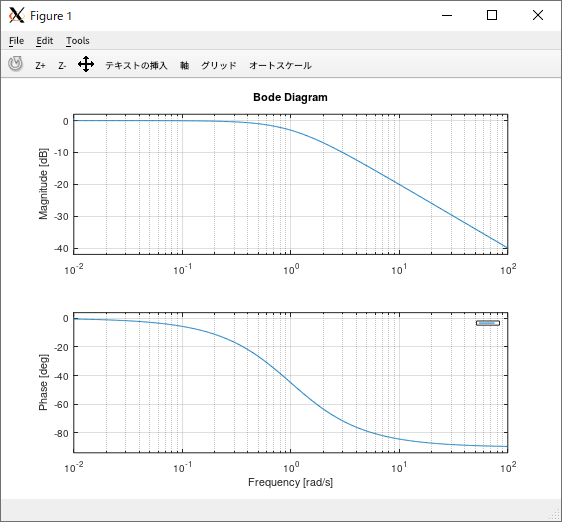Click オートスケール autoscale button
The image size is (562, 522).
click(280, 66)
